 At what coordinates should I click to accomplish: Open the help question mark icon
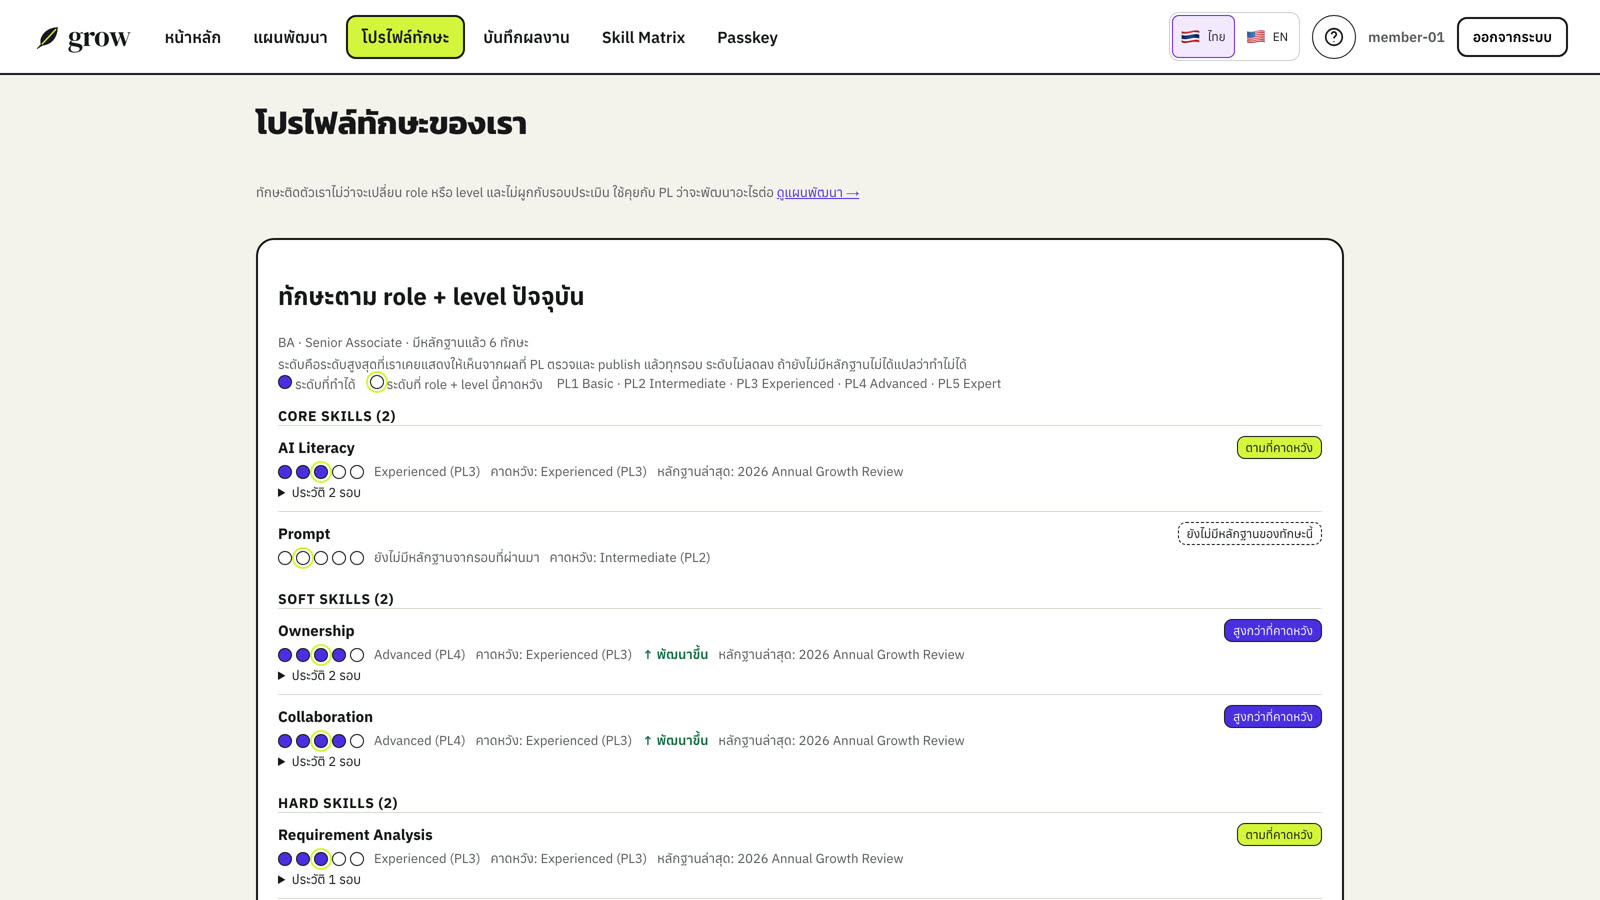click(1333, 37)
